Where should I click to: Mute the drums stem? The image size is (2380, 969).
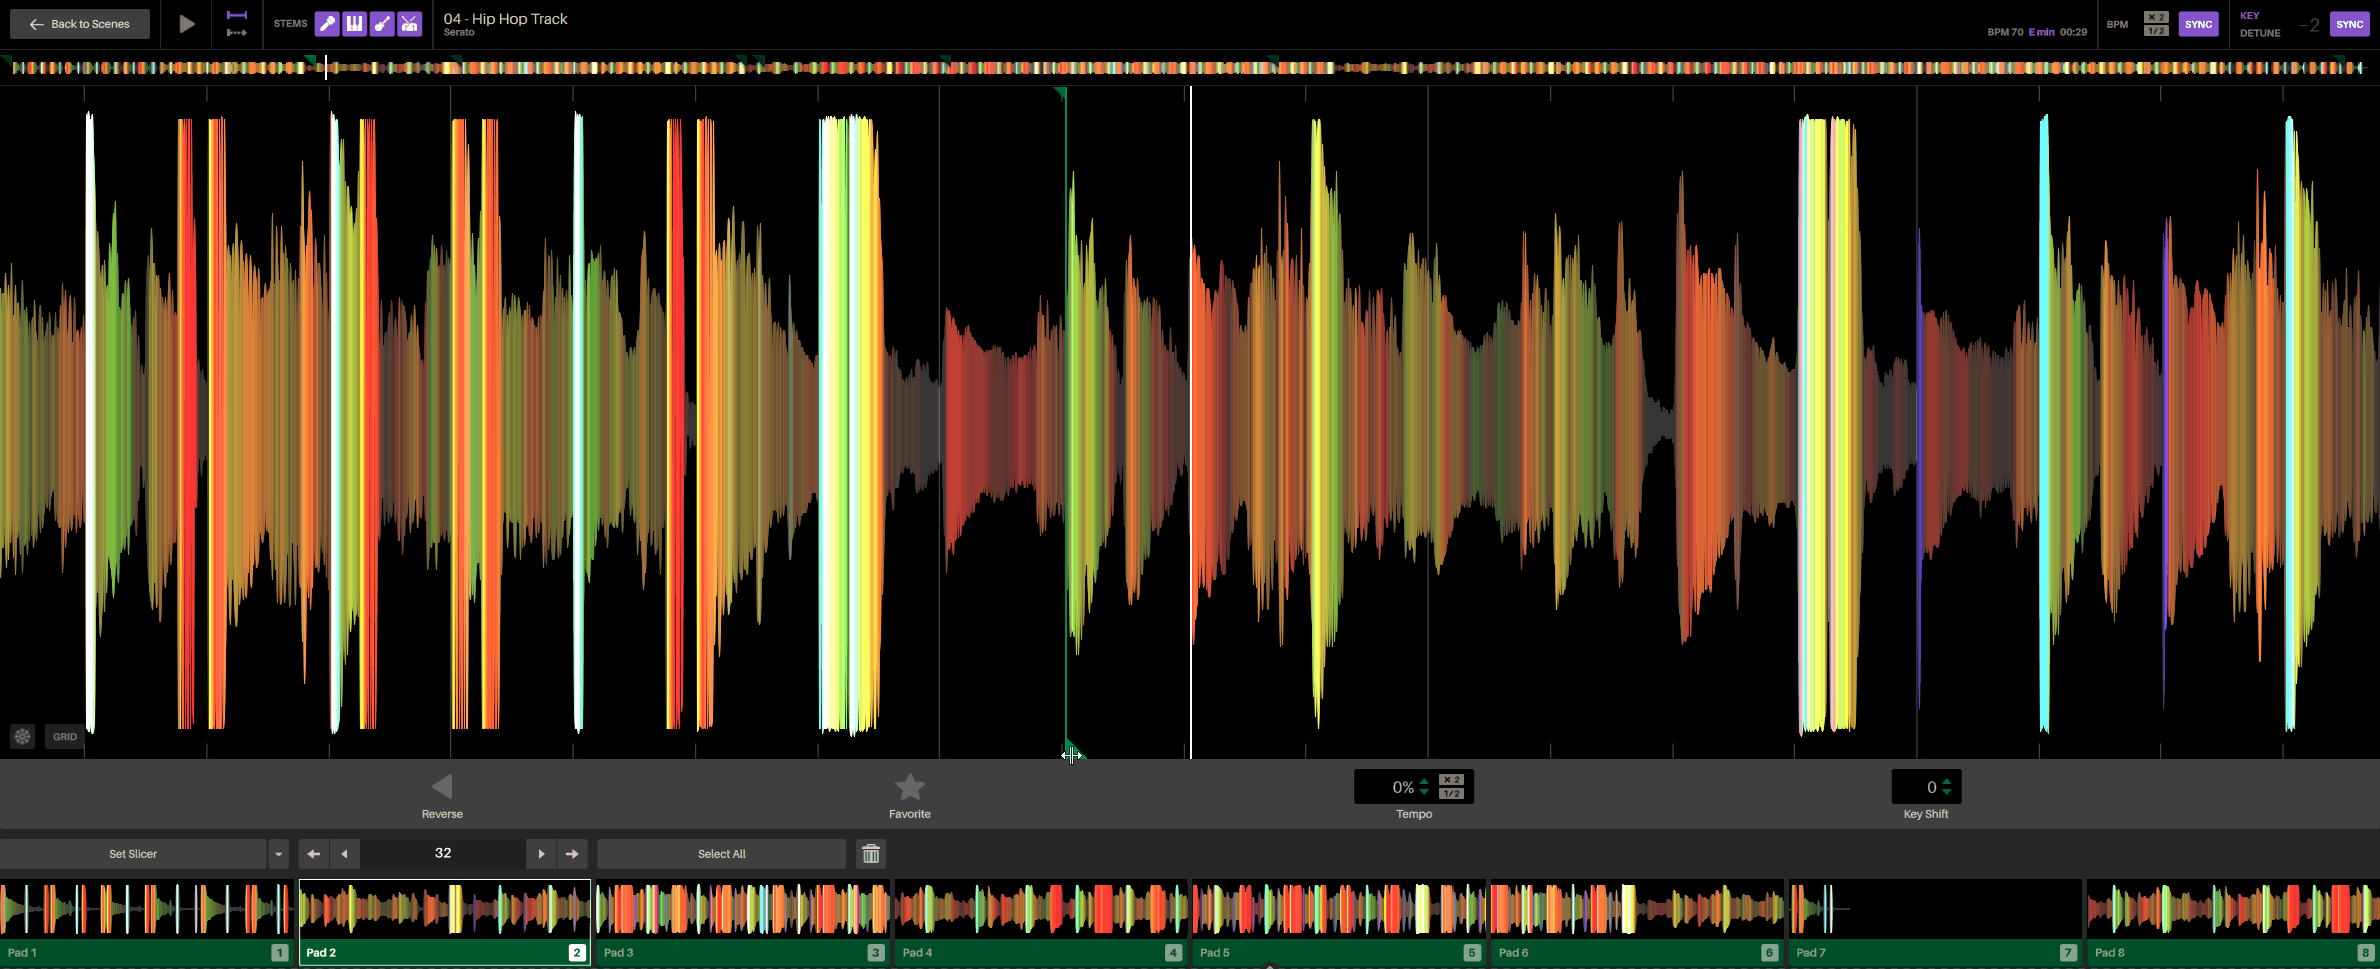pos(409,23)
